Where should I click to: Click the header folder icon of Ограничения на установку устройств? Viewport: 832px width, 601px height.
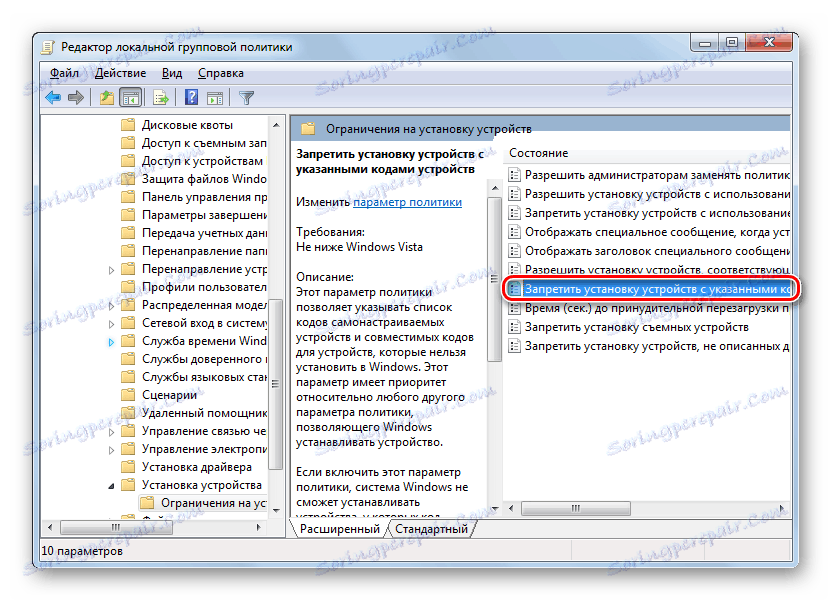pos(308,129)
